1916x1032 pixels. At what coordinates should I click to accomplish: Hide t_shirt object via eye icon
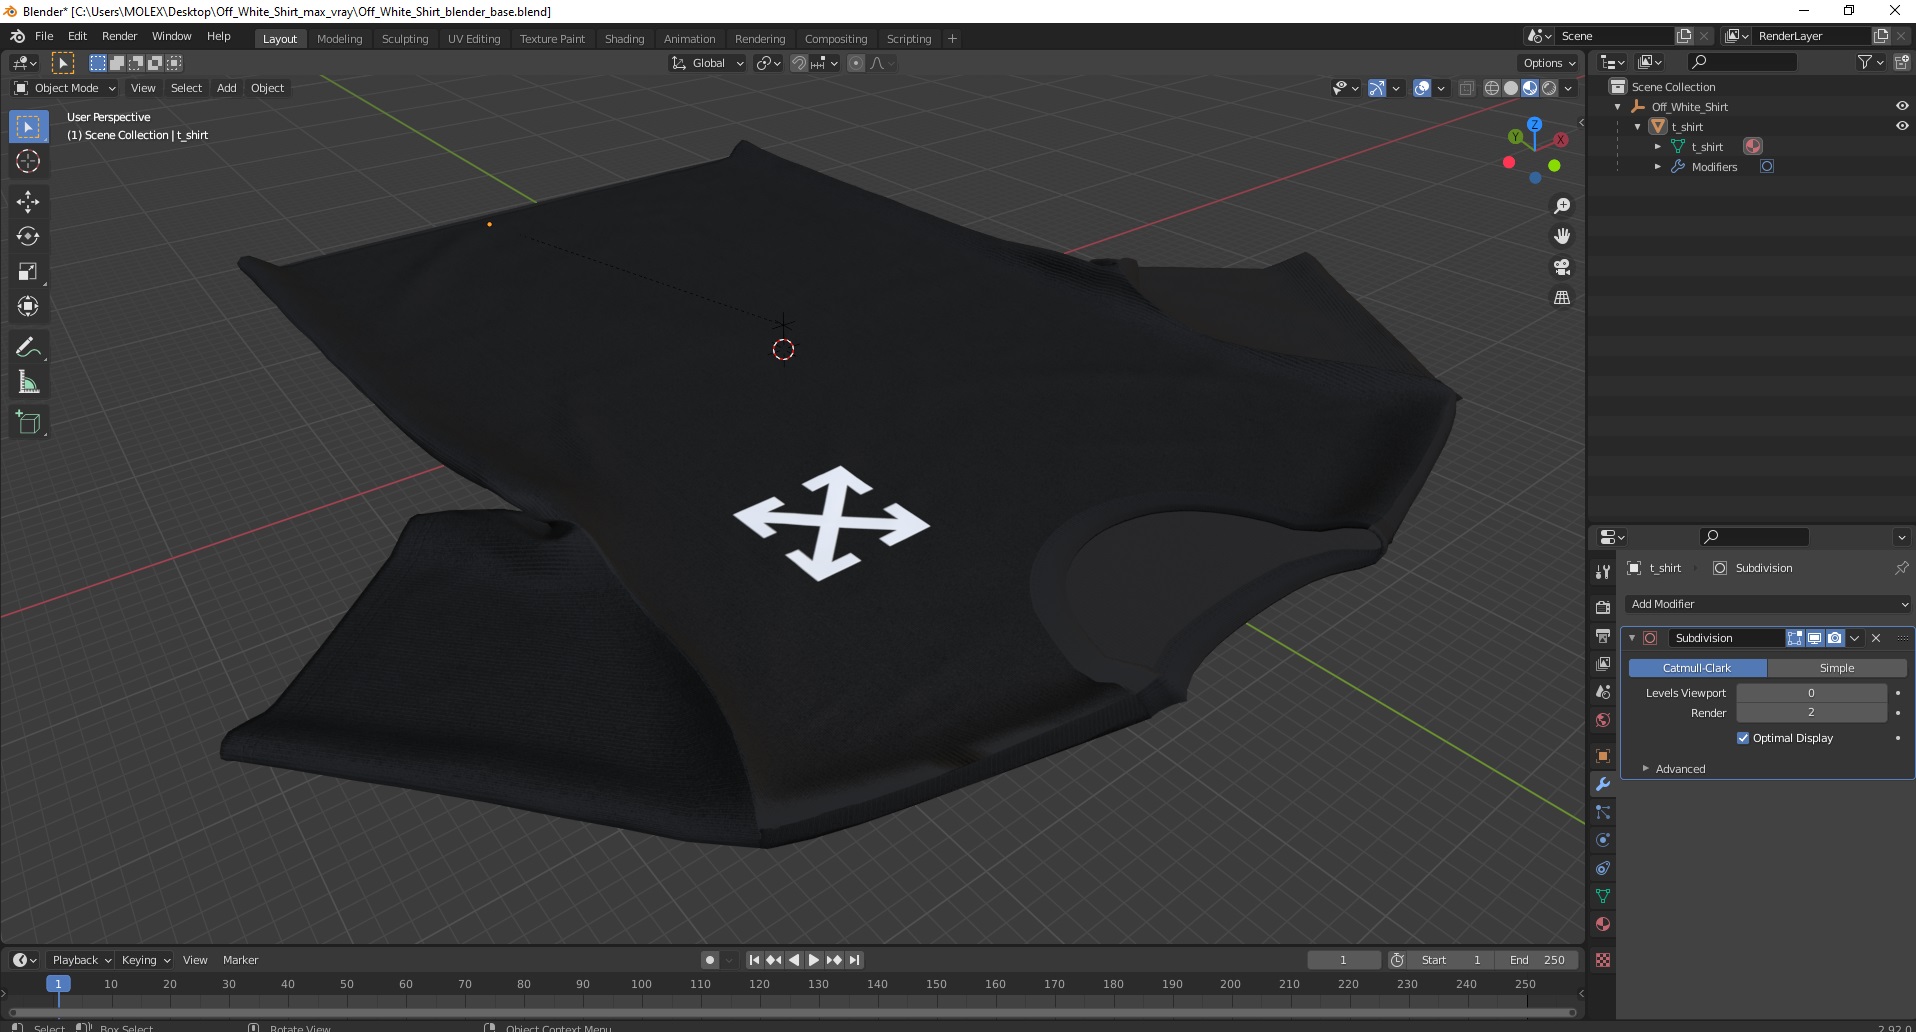pos(1901,126)
